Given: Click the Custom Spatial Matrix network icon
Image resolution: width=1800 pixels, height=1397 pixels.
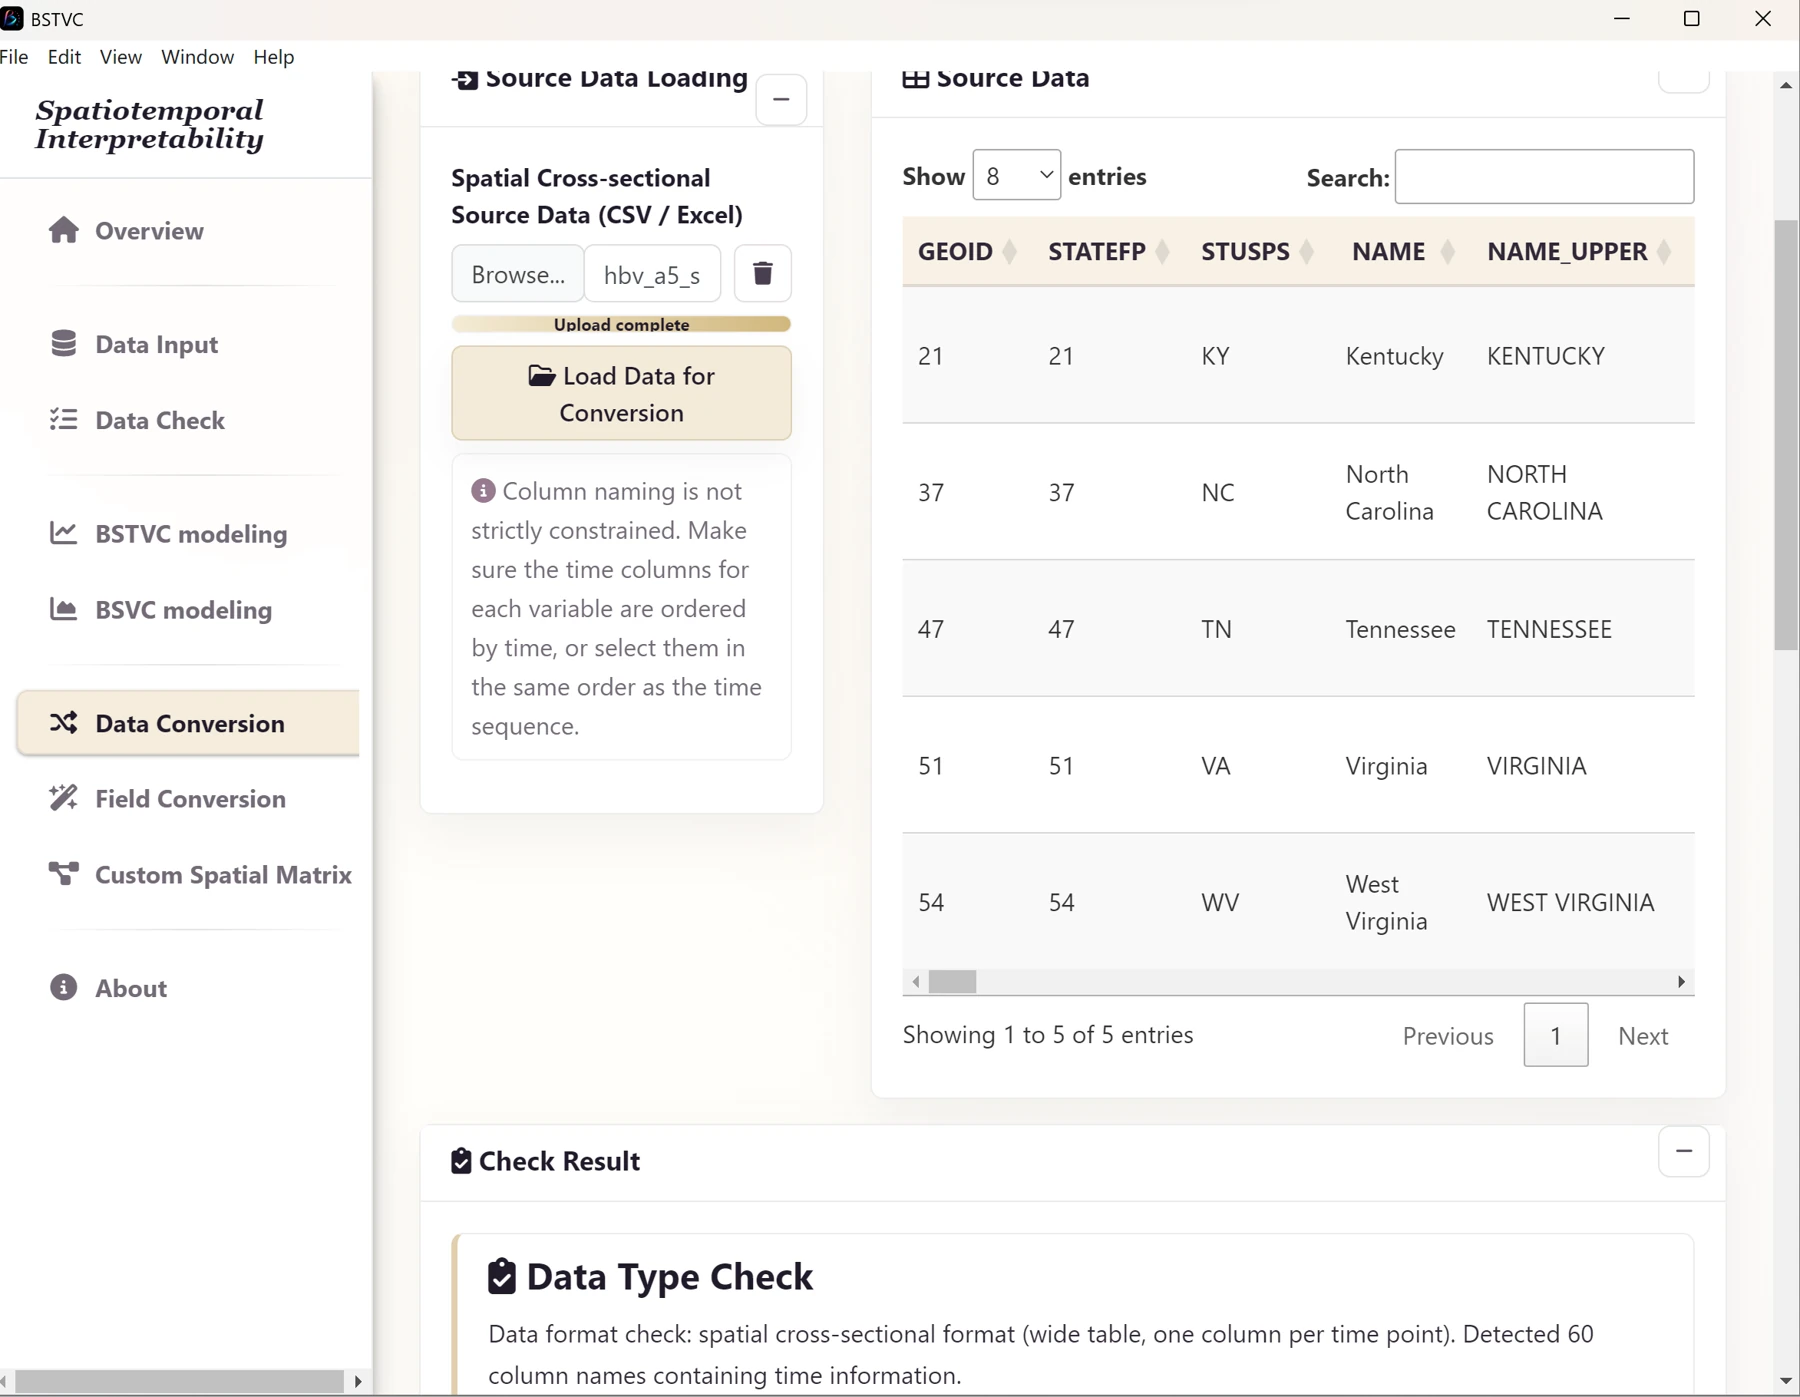Looking at the screenshot, I should click(x=64, y=874).
